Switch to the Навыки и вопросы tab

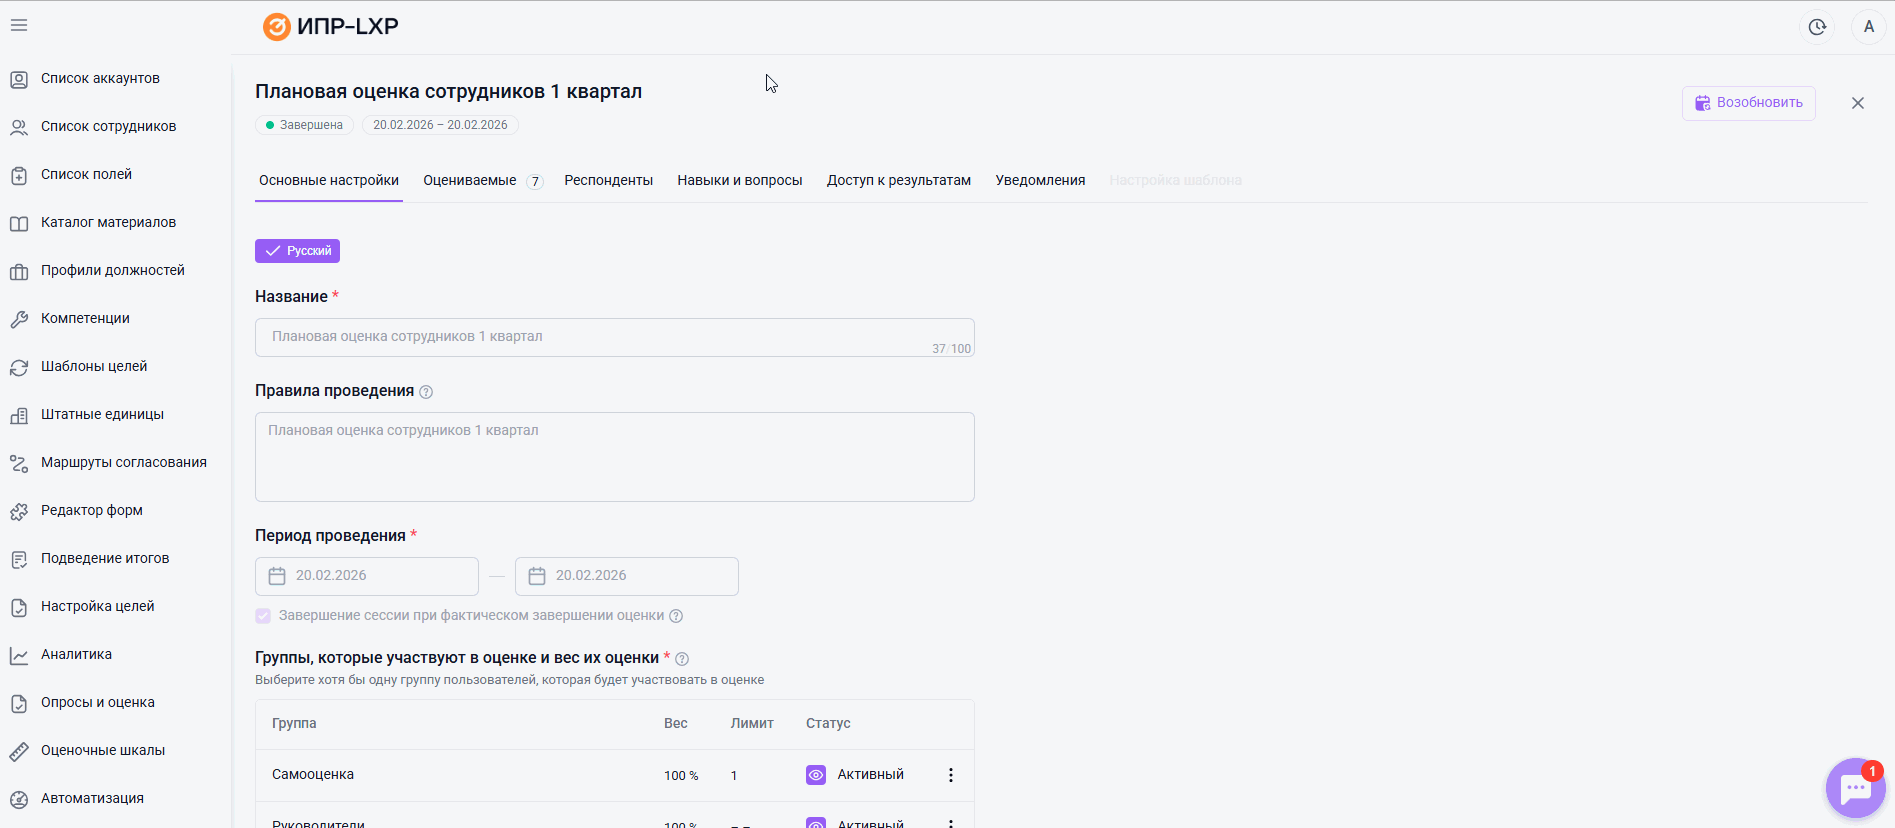pos(739,181)
